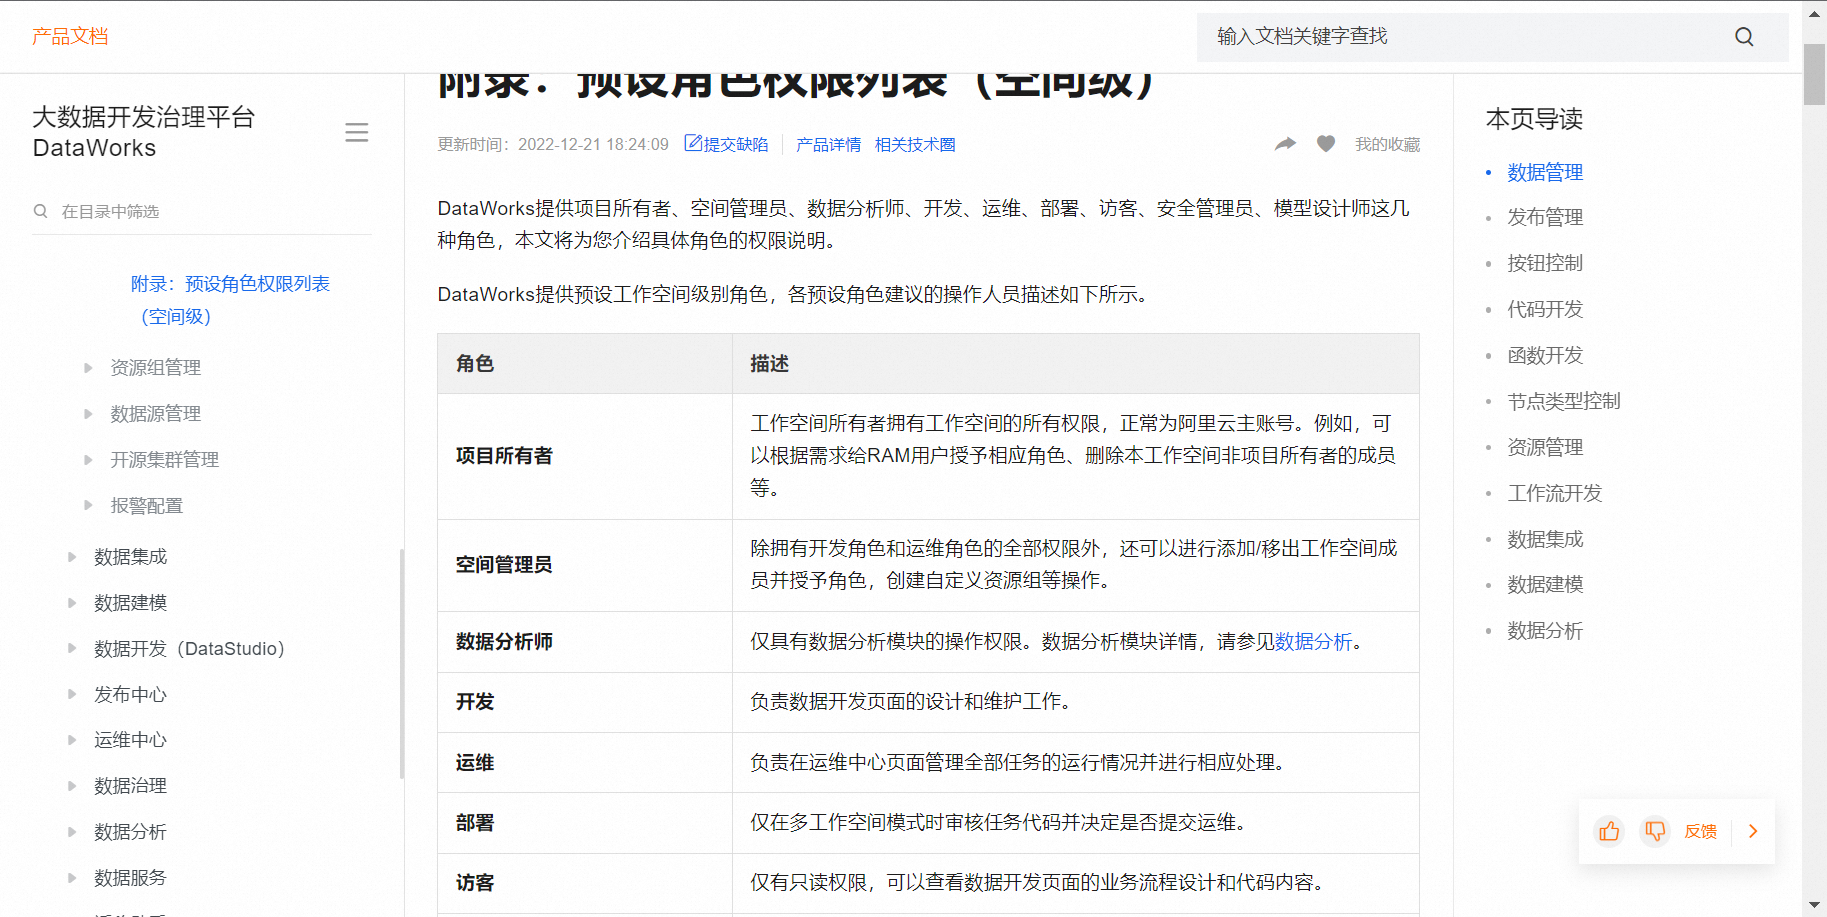The image size is (1827, 917).
Task: Click the scrollbar up arrow
Action: click(1814, 13)
